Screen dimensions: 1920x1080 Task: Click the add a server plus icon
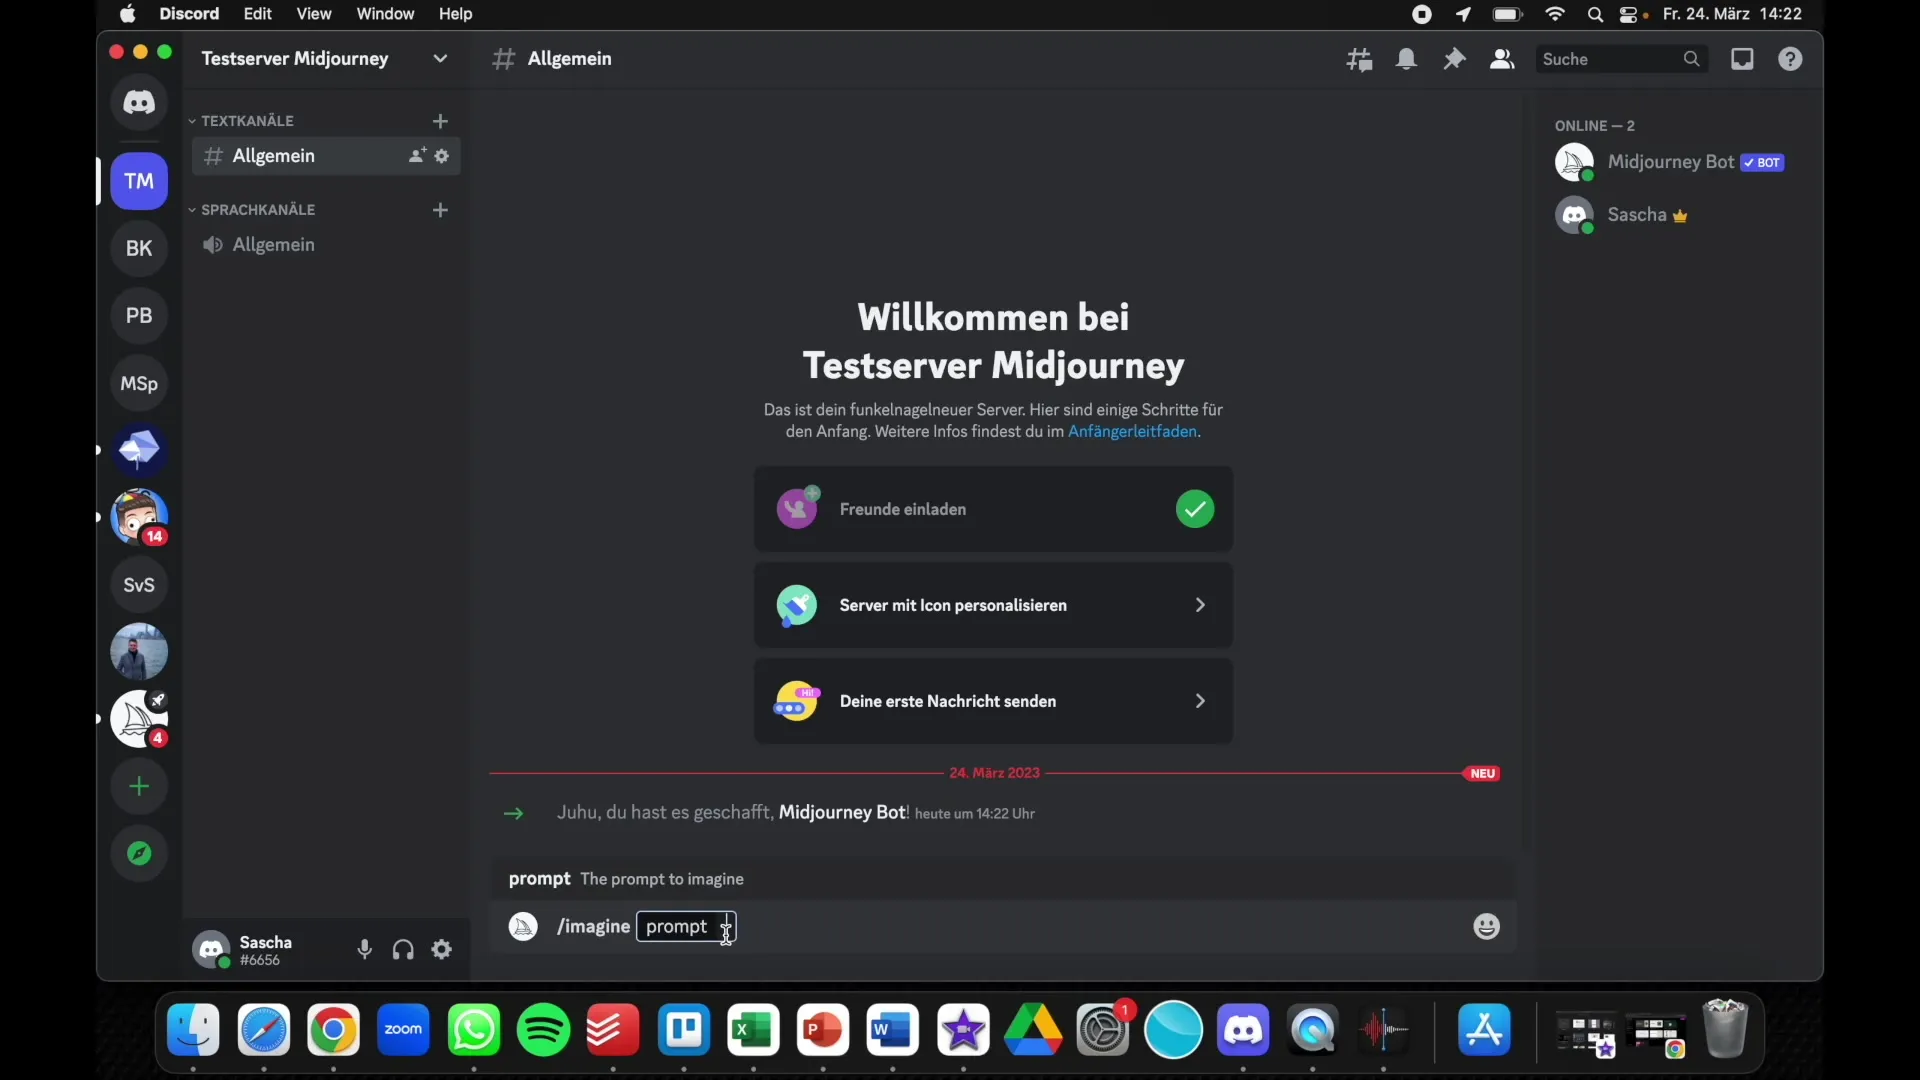click(139, 787)
